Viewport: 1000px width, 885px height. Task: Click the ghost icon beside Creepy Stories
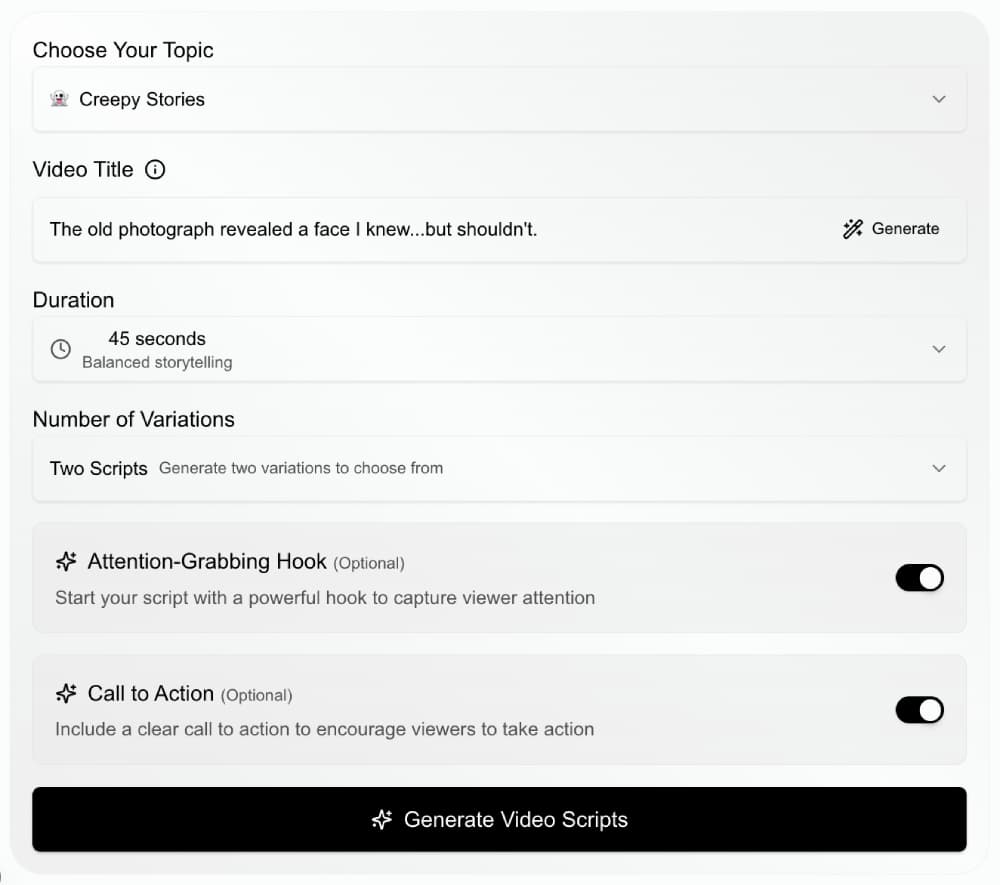pos(59,99)
